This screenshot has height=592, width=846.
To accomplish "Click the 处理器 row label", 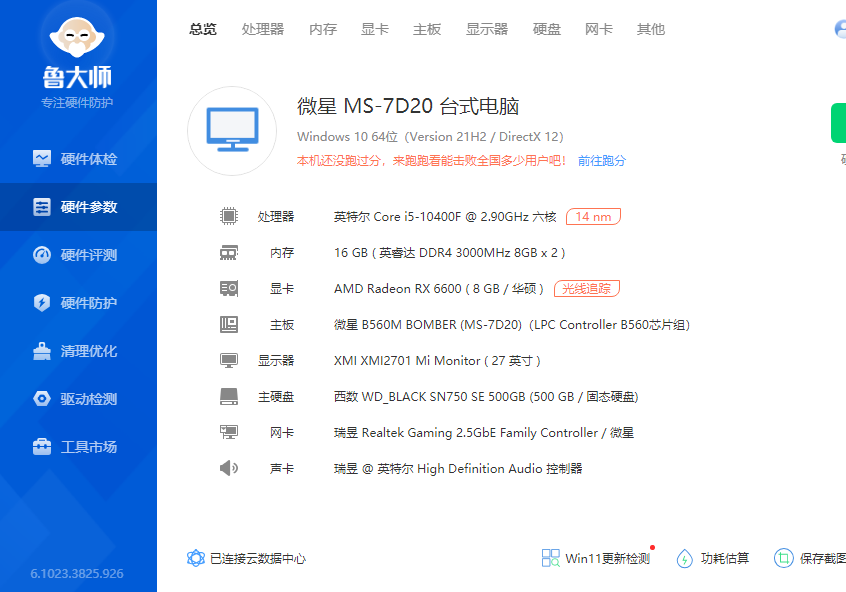I will [276, 216].
